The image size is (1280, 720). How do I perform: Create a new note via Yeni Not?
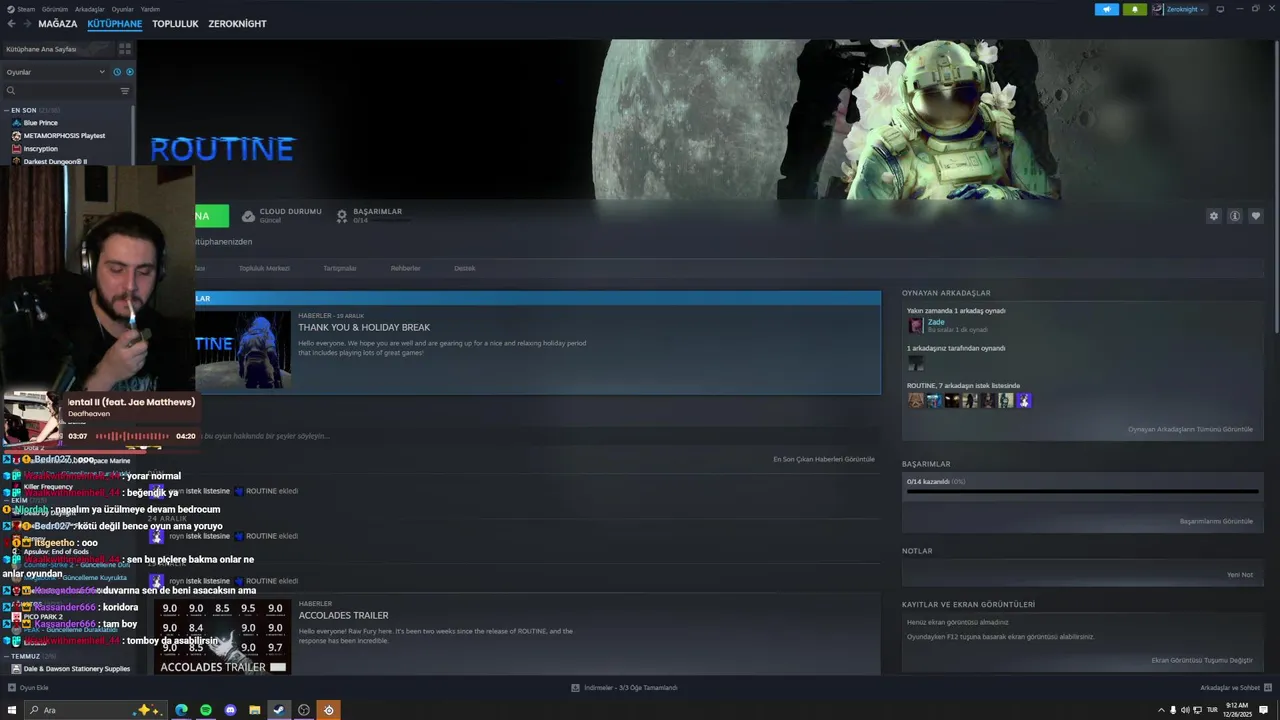(1240, 575)
